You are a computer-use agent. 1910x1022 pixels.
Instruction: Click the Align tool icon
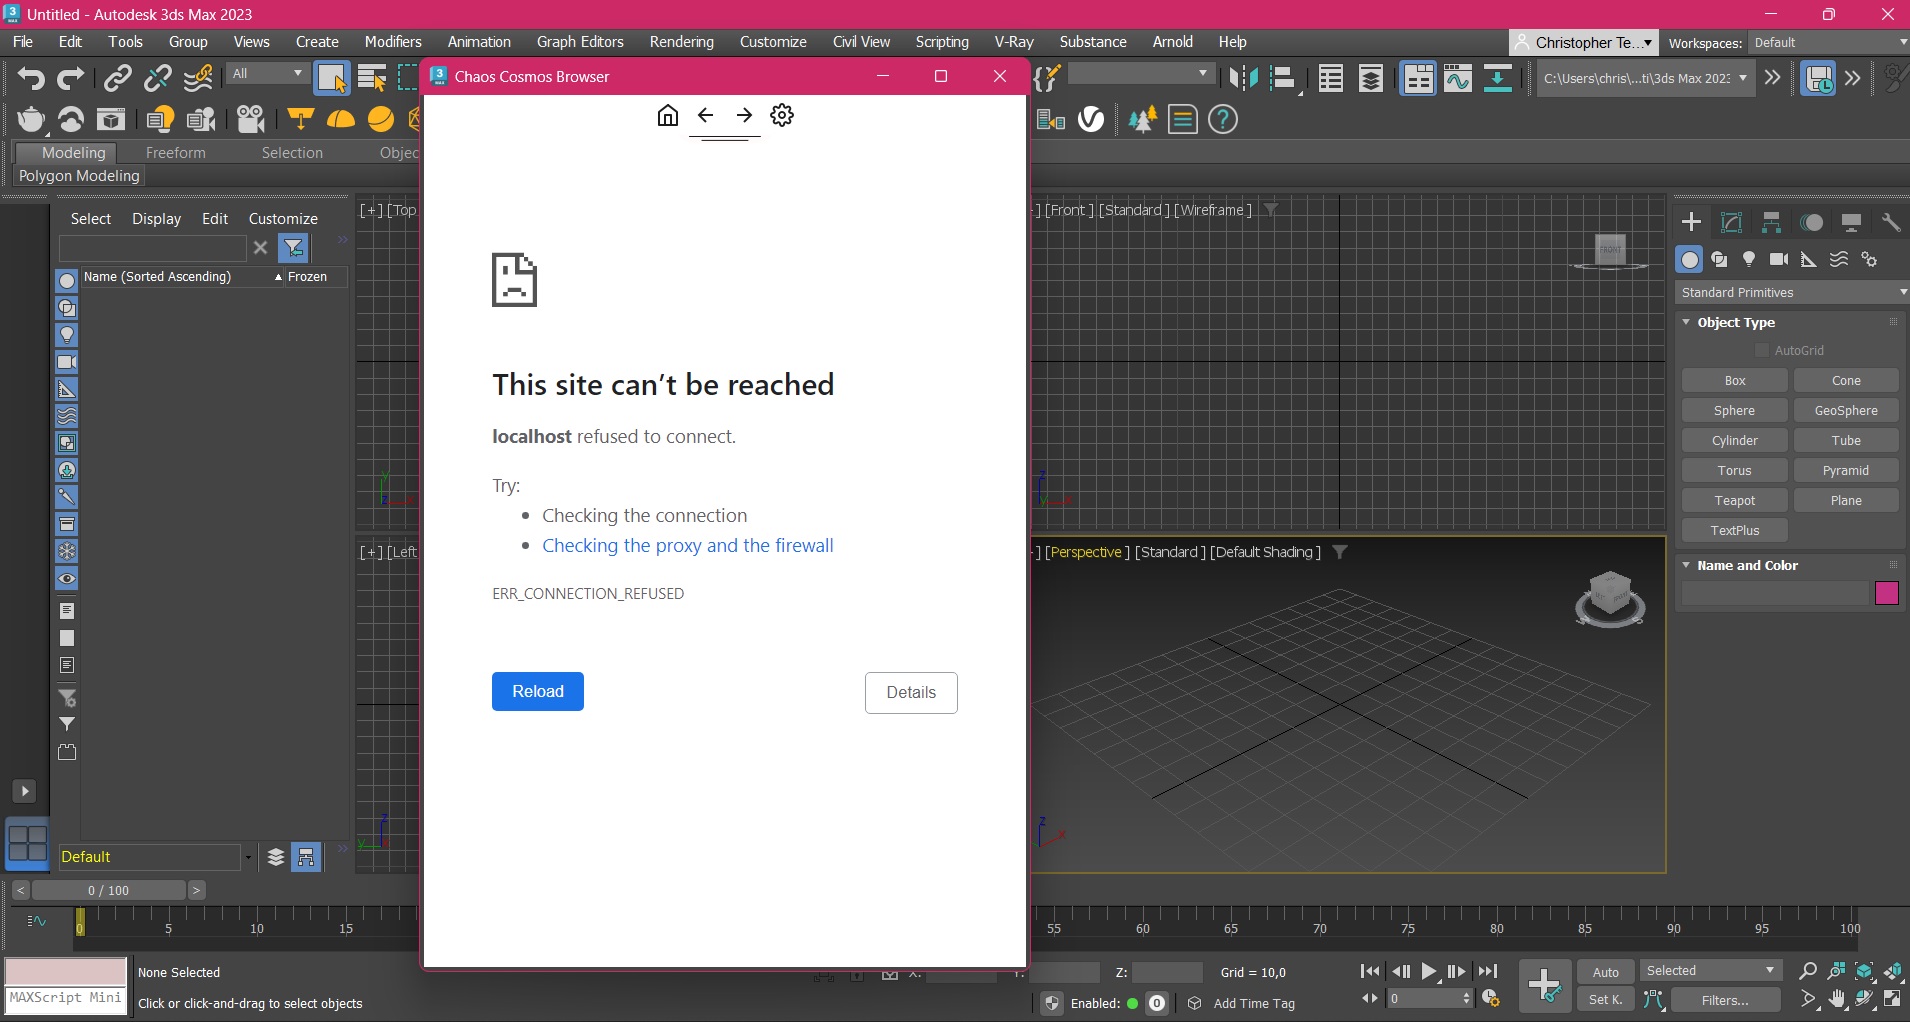pyautogui.click(x=1284, y=78)
